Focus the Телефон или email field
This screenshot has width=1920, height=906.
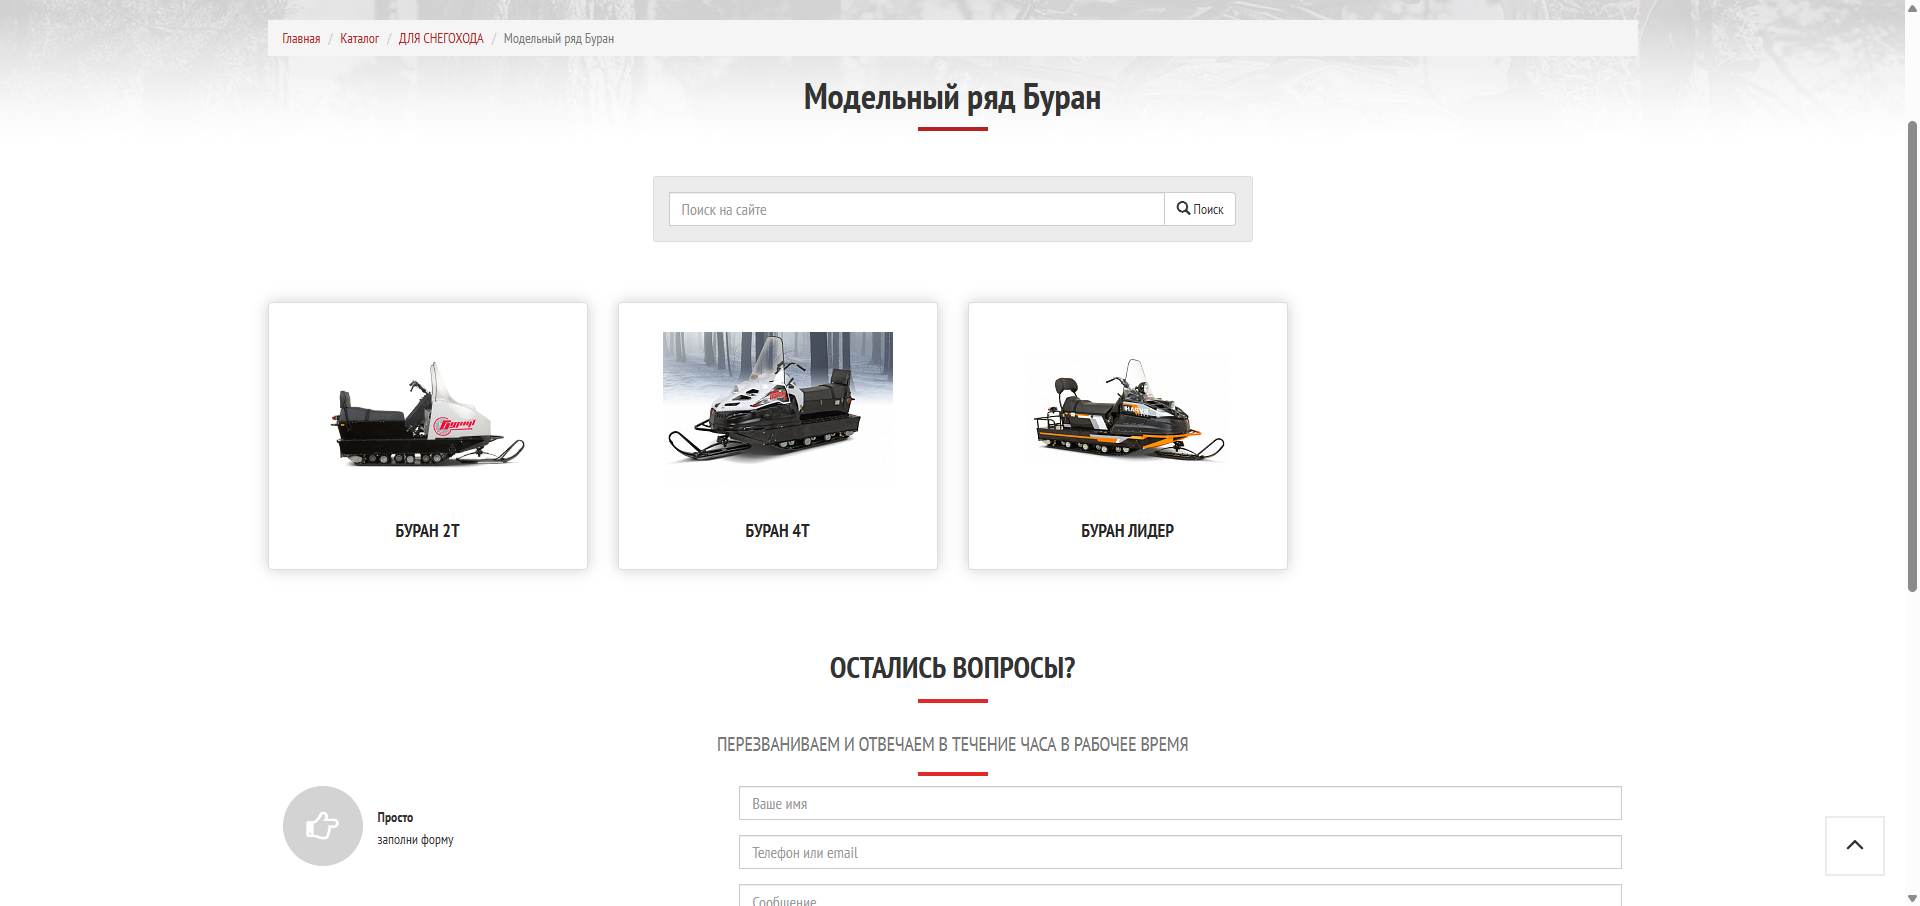pos(1180,852)
